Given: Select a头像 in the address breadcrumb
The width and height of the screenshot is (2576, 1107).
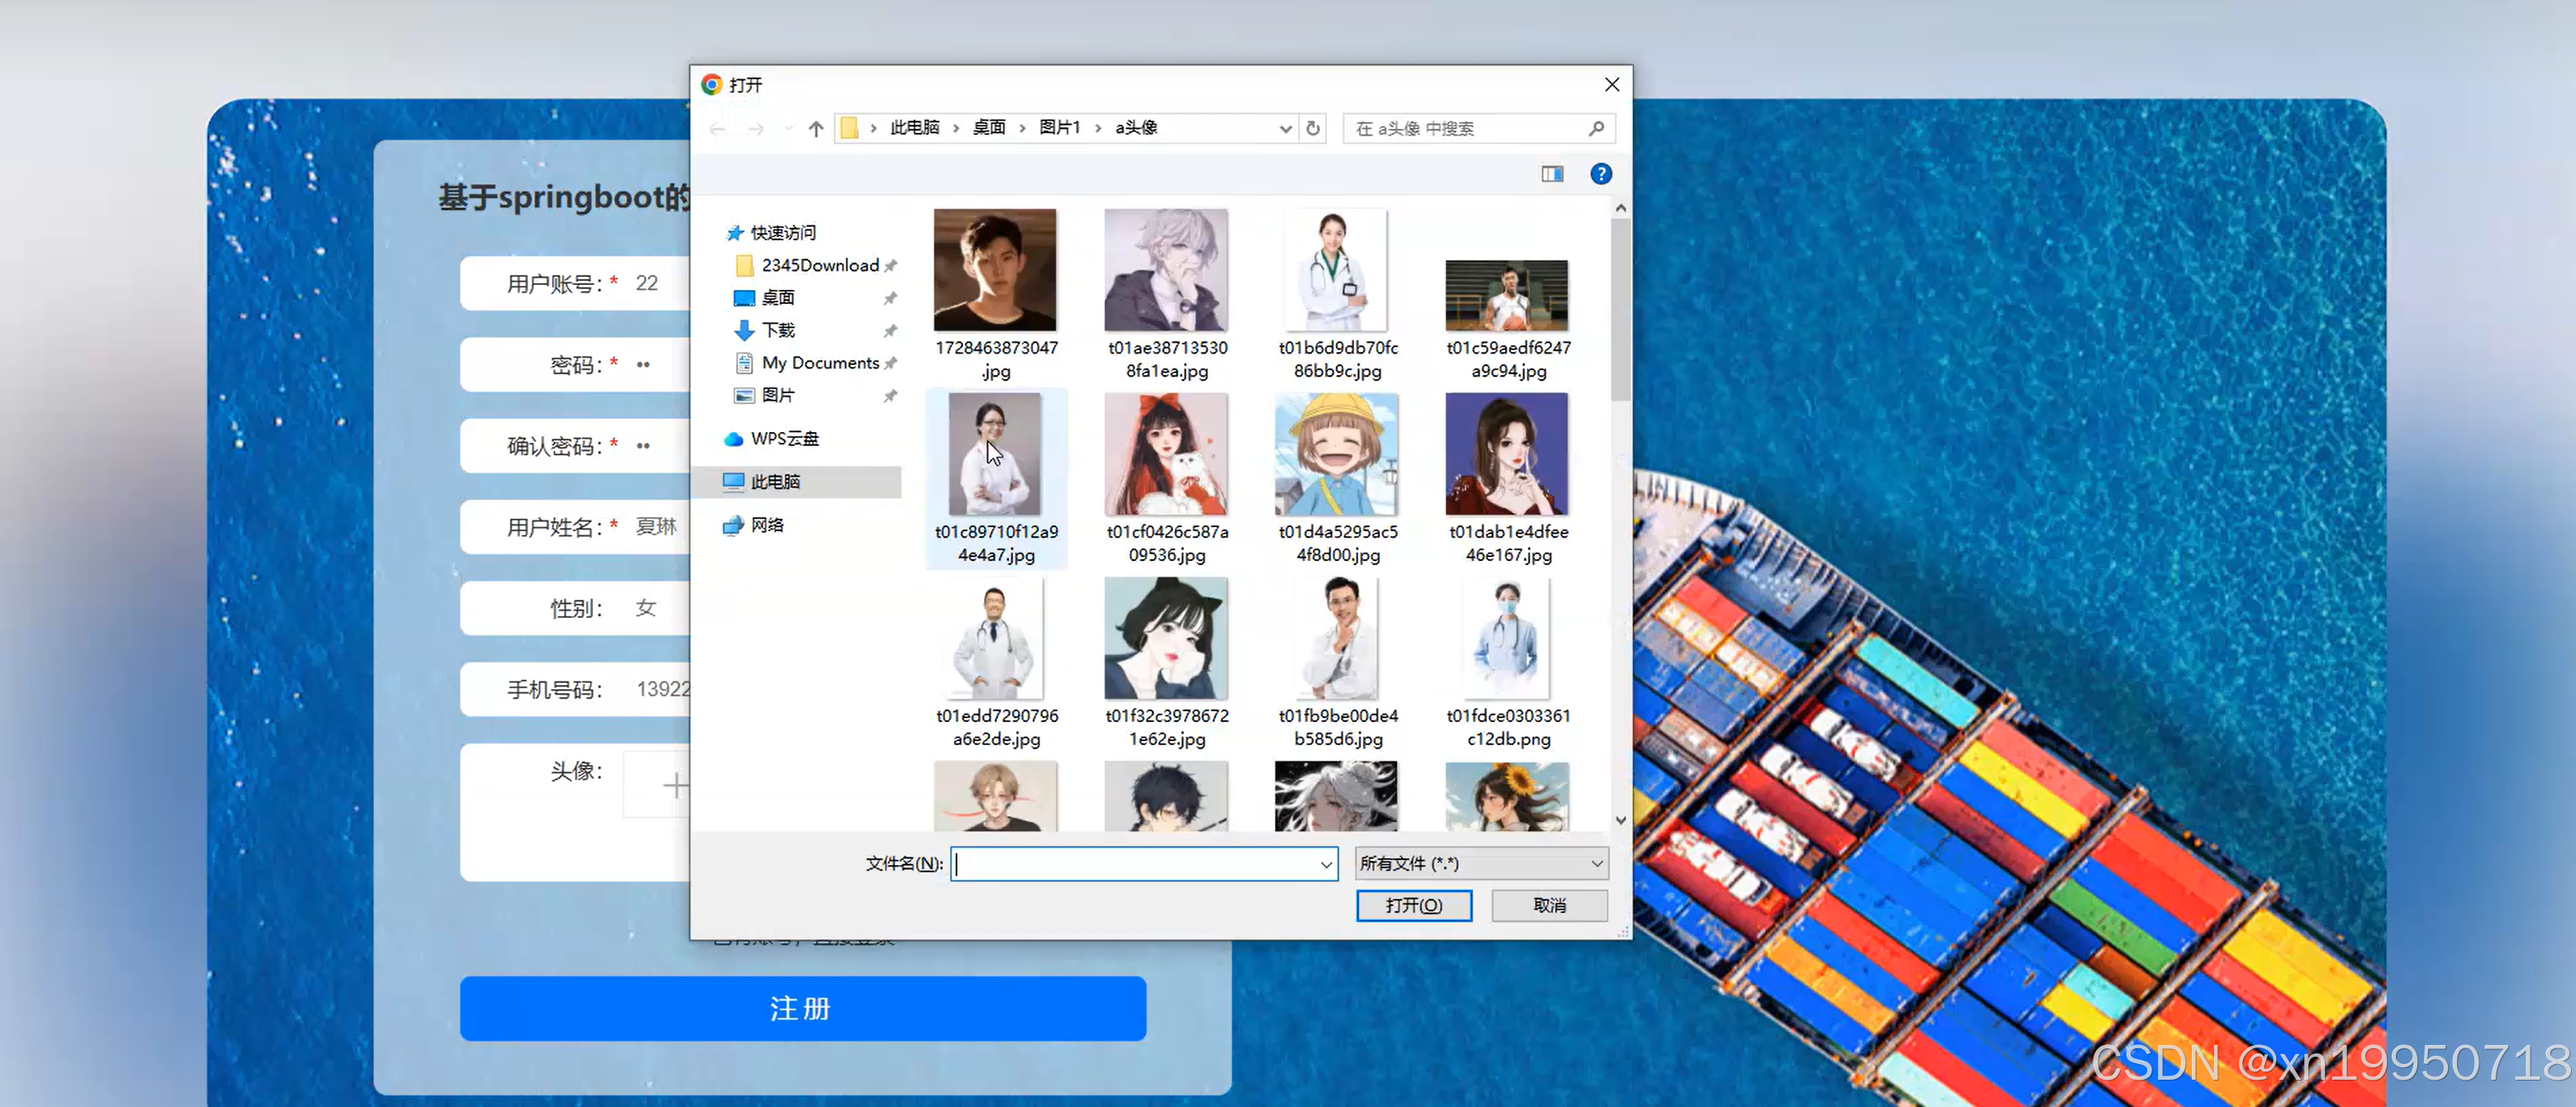Looking at the screenshot, I should [1136, 128].
